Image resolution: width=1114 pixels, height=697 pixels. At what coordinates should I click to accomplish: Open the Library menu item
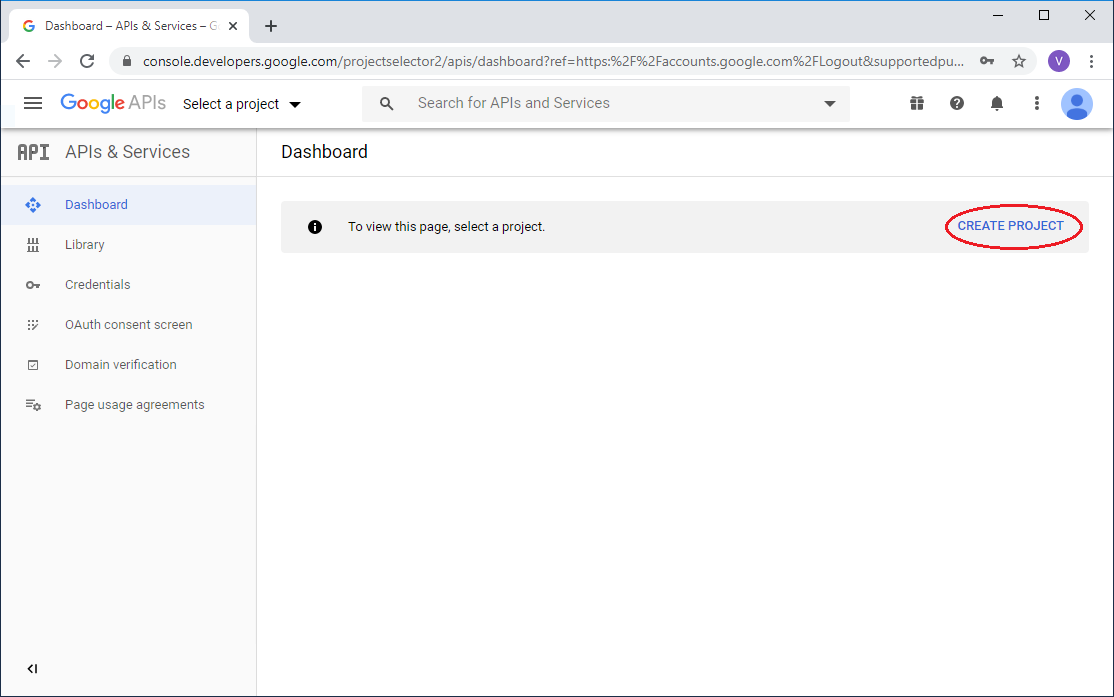129,244
